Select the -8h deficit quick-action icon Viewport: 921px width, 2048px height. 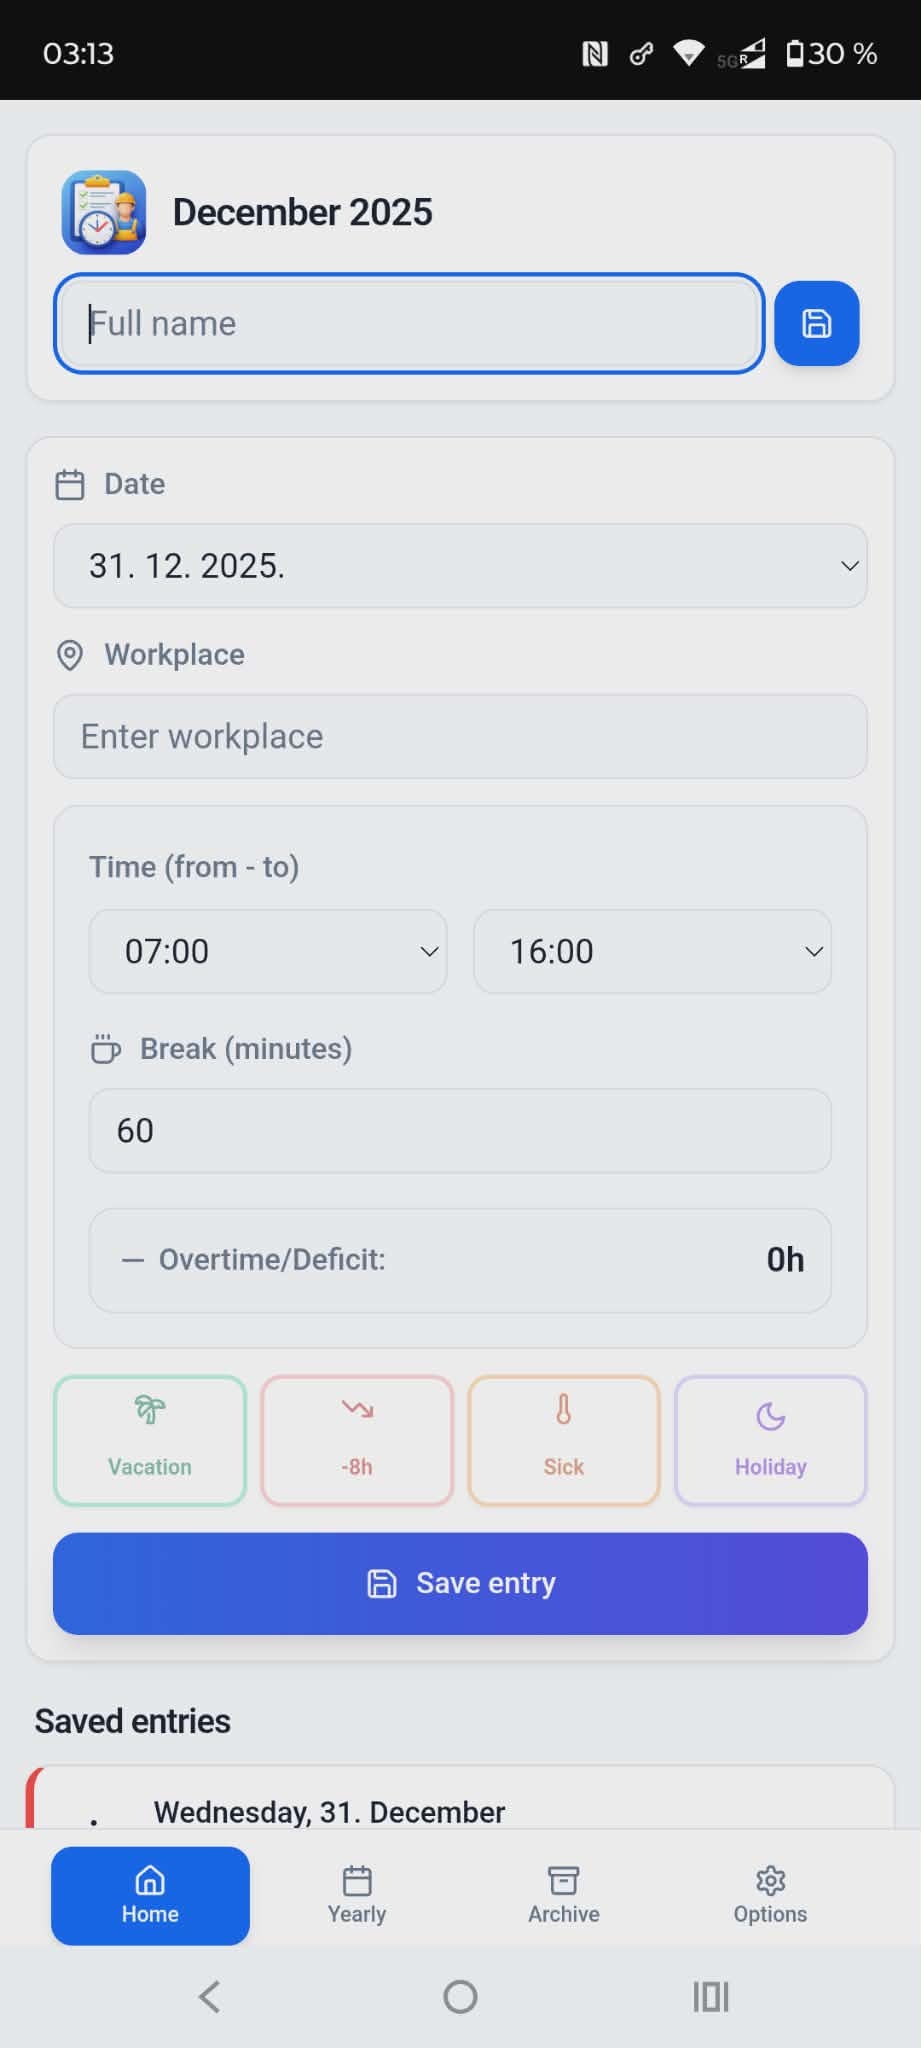pyautogui.click(x=356, y=1439)
